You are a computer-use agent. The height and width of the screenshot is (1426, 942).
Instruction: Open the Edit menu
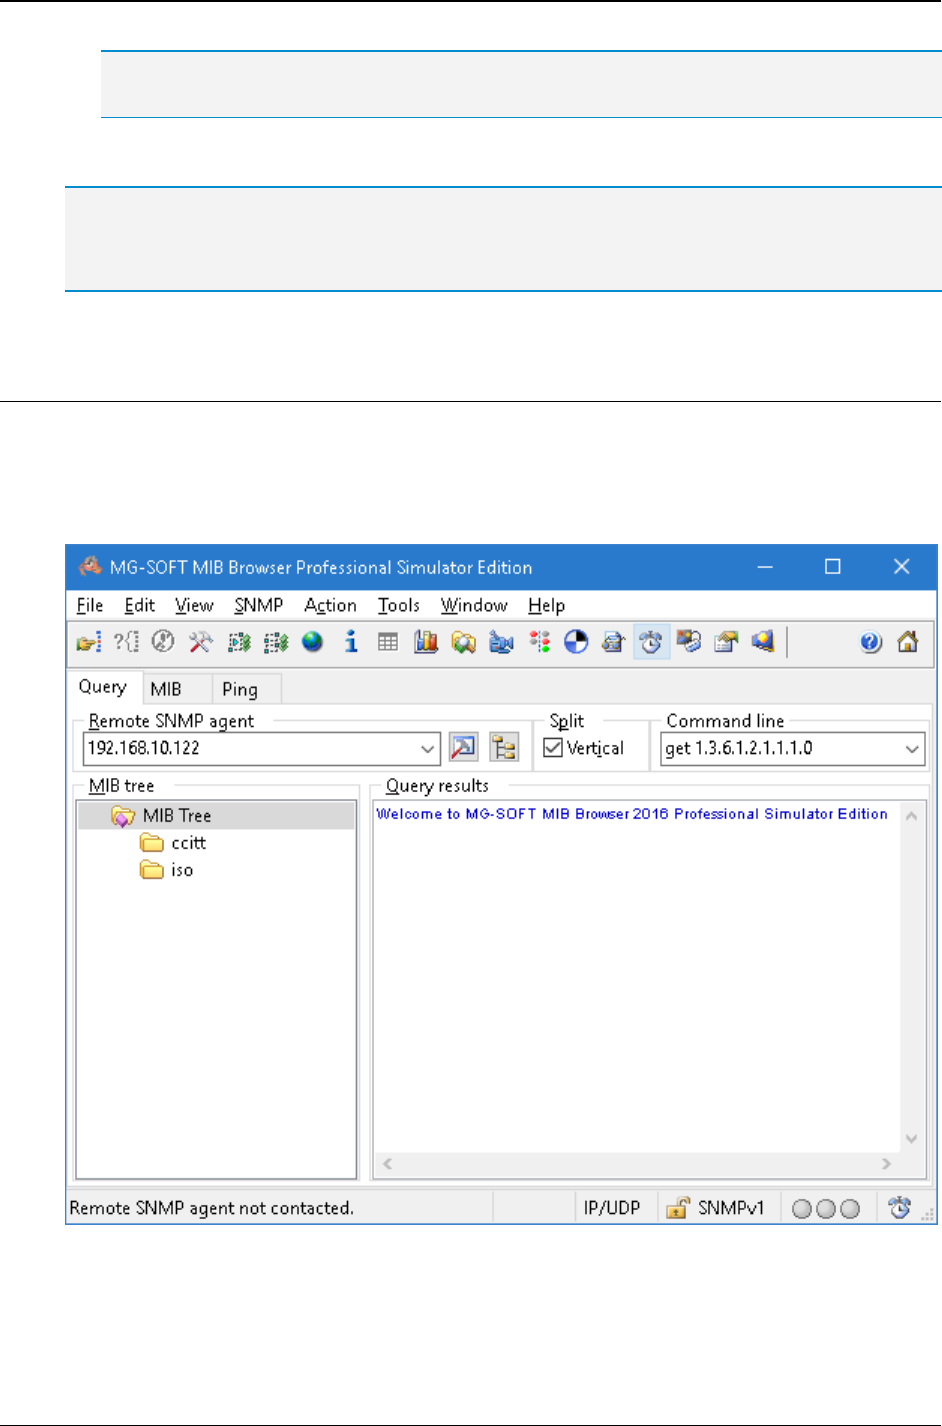click(140, 605)
